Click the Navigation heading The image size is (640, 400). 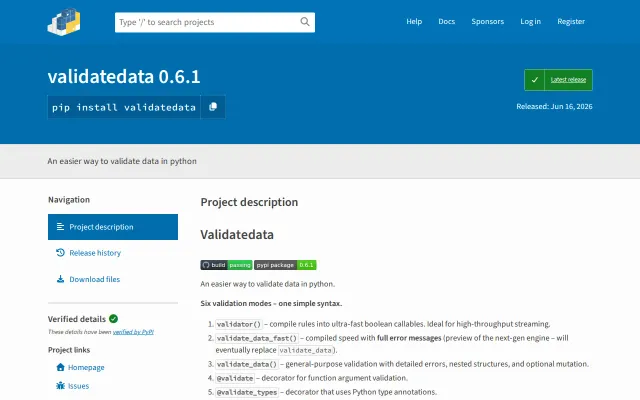pos(69,200)
